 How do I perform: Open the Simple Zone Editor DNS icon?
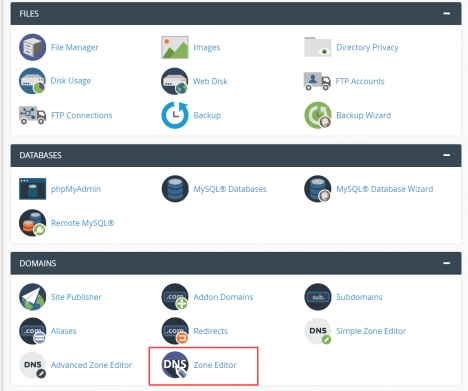(x=318, y=331)
